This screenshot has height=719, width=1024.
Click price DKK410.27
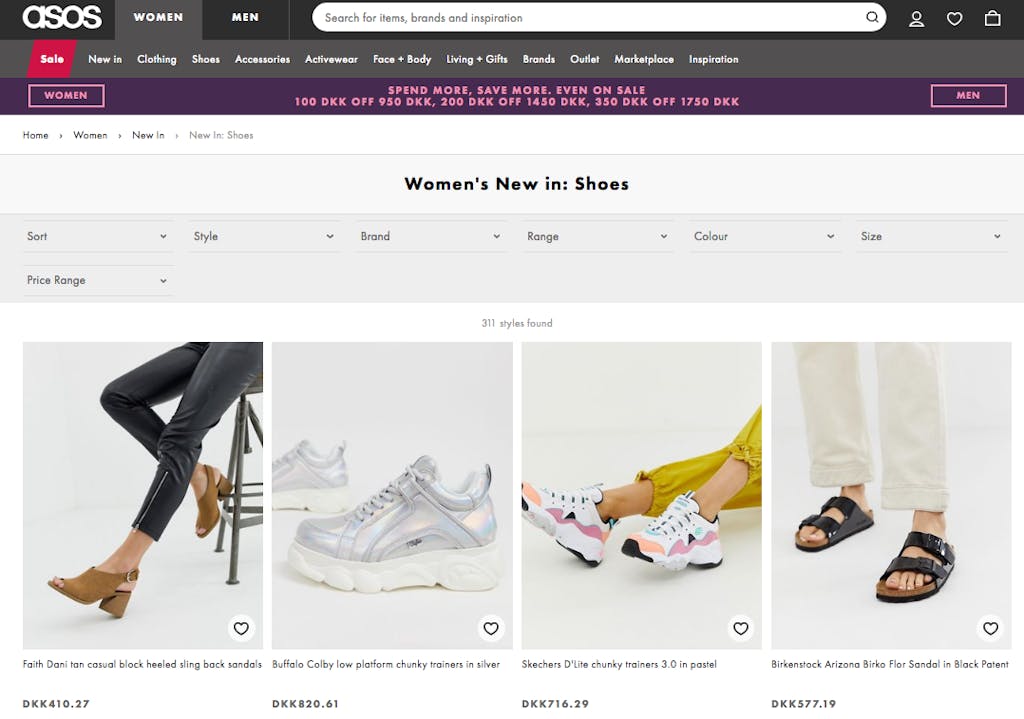56,704
